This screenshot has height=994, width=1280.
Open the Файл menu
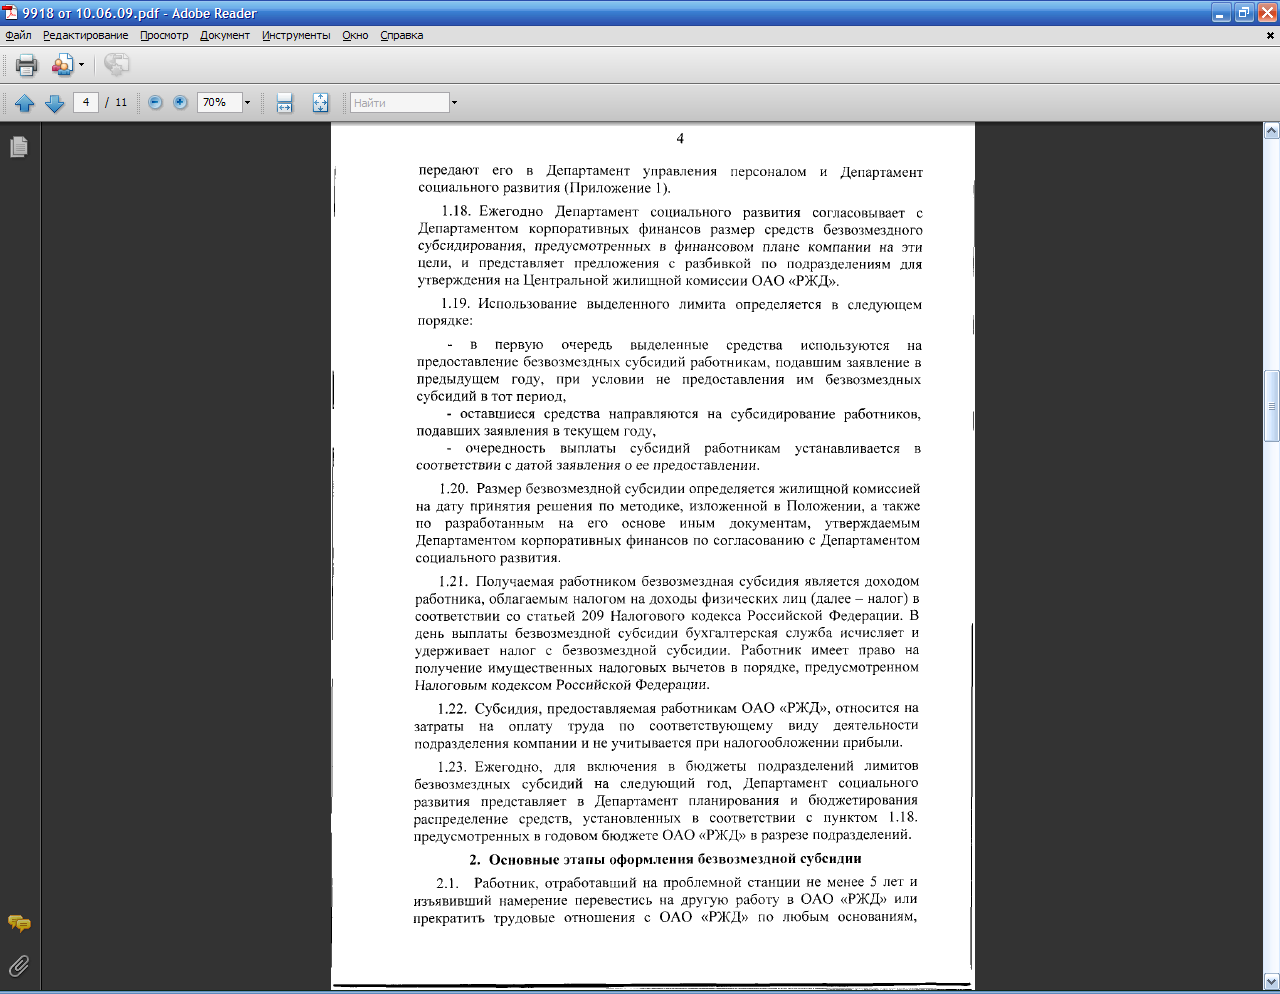[x=18, y=35]
